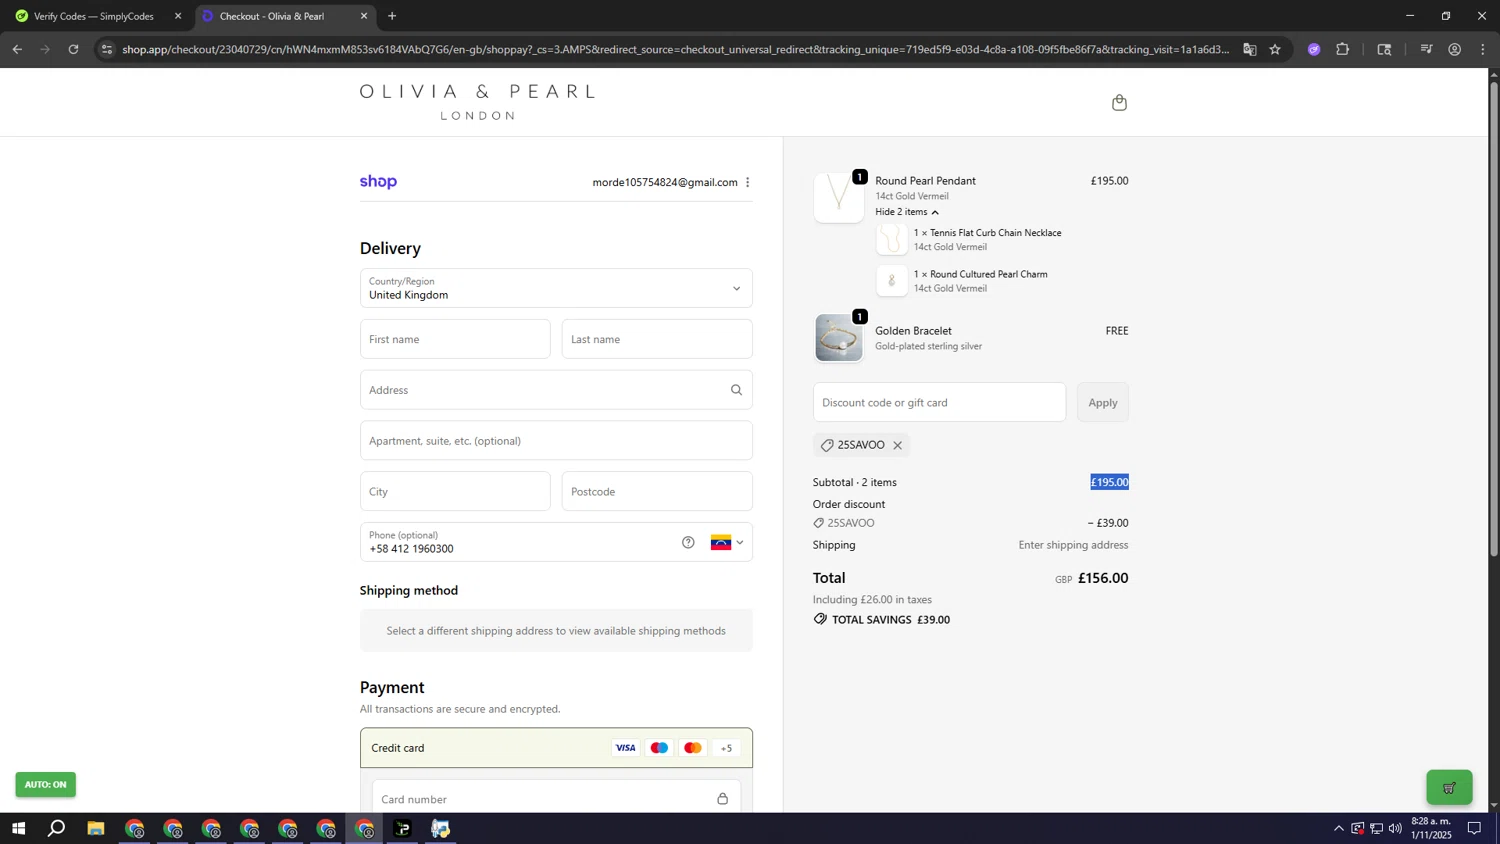Click the Card number field
The height and width of the screenshot is (844, 1500).
tap(556, 799)
